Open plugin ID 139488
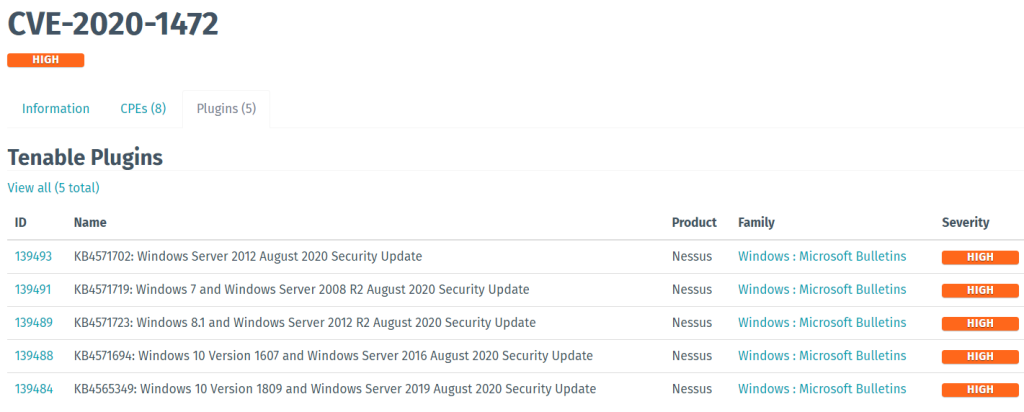Viewport: 1024px width, 412px height. coord(33,356)
